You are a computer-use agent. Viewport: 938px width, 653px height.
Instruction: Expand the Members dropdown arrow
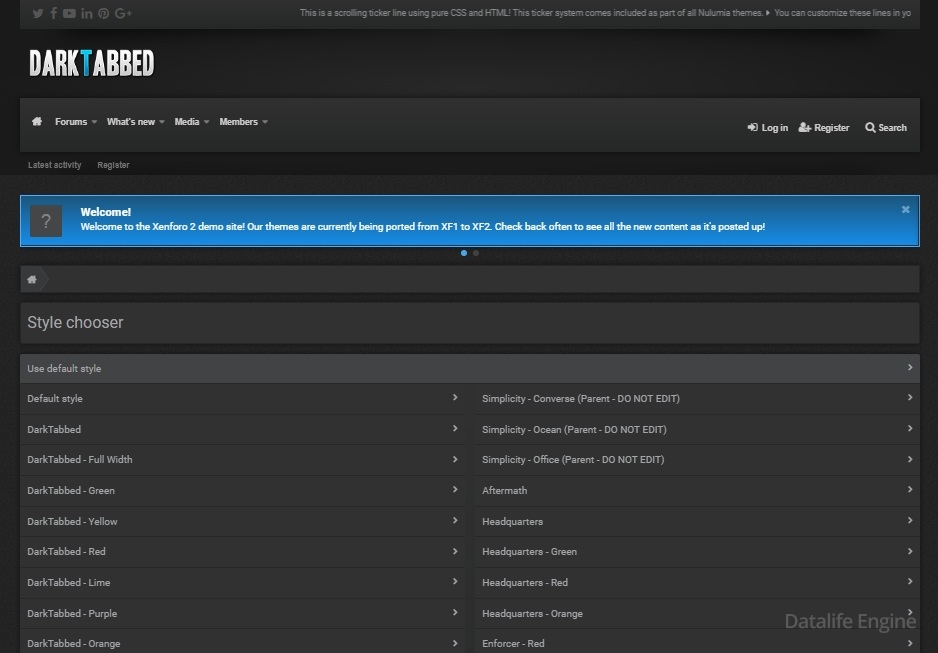click(265, 122)
